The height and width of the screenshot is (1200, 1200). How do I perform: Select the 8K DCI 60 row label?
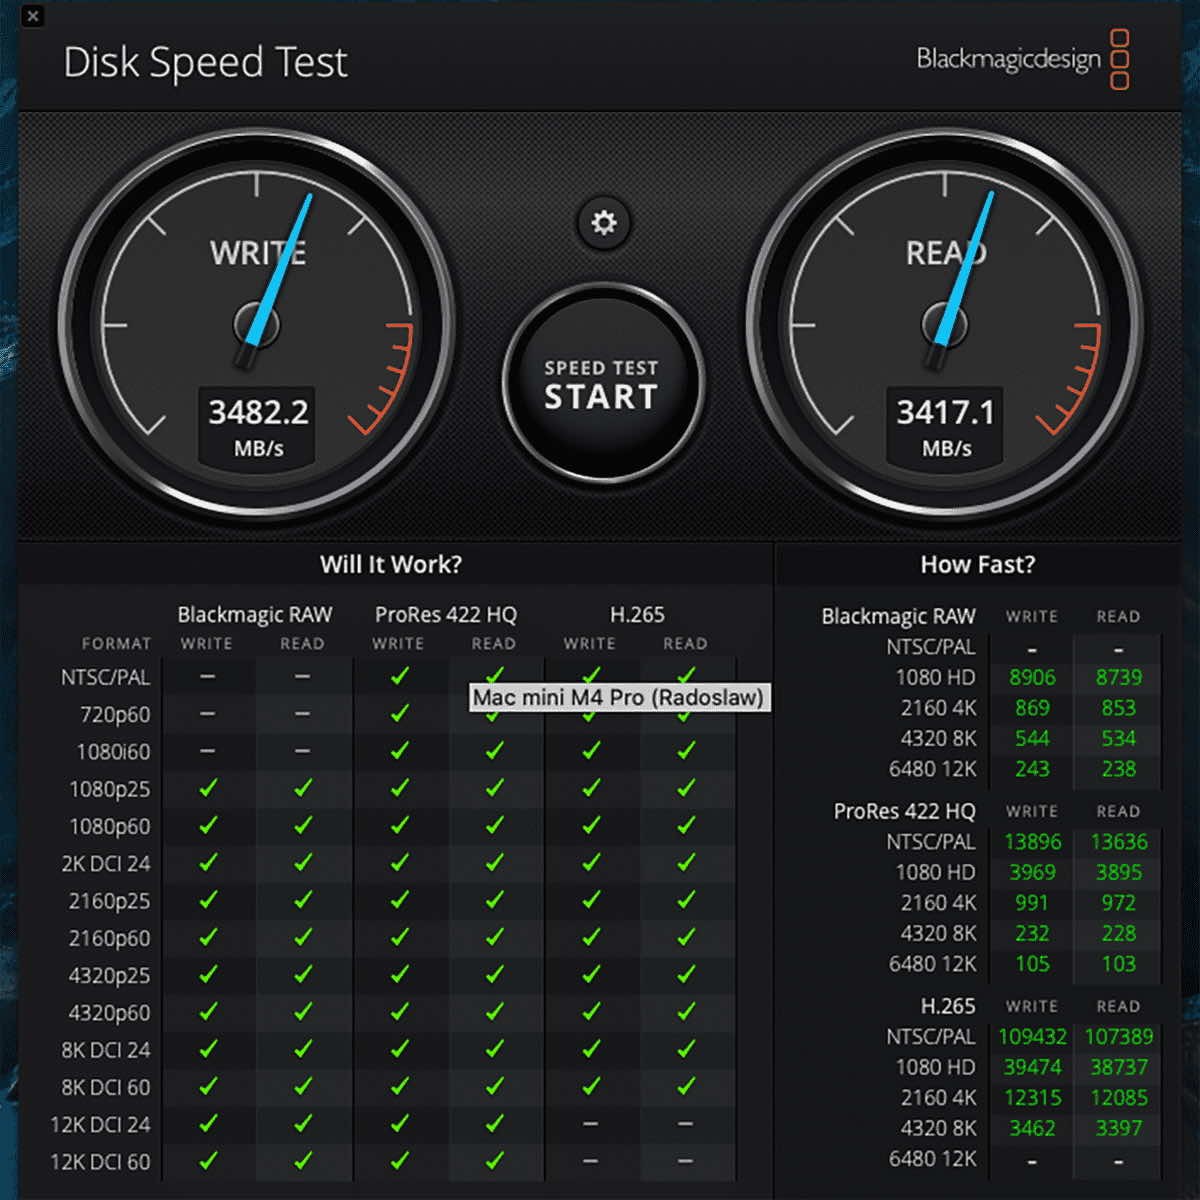point(106,1087)
